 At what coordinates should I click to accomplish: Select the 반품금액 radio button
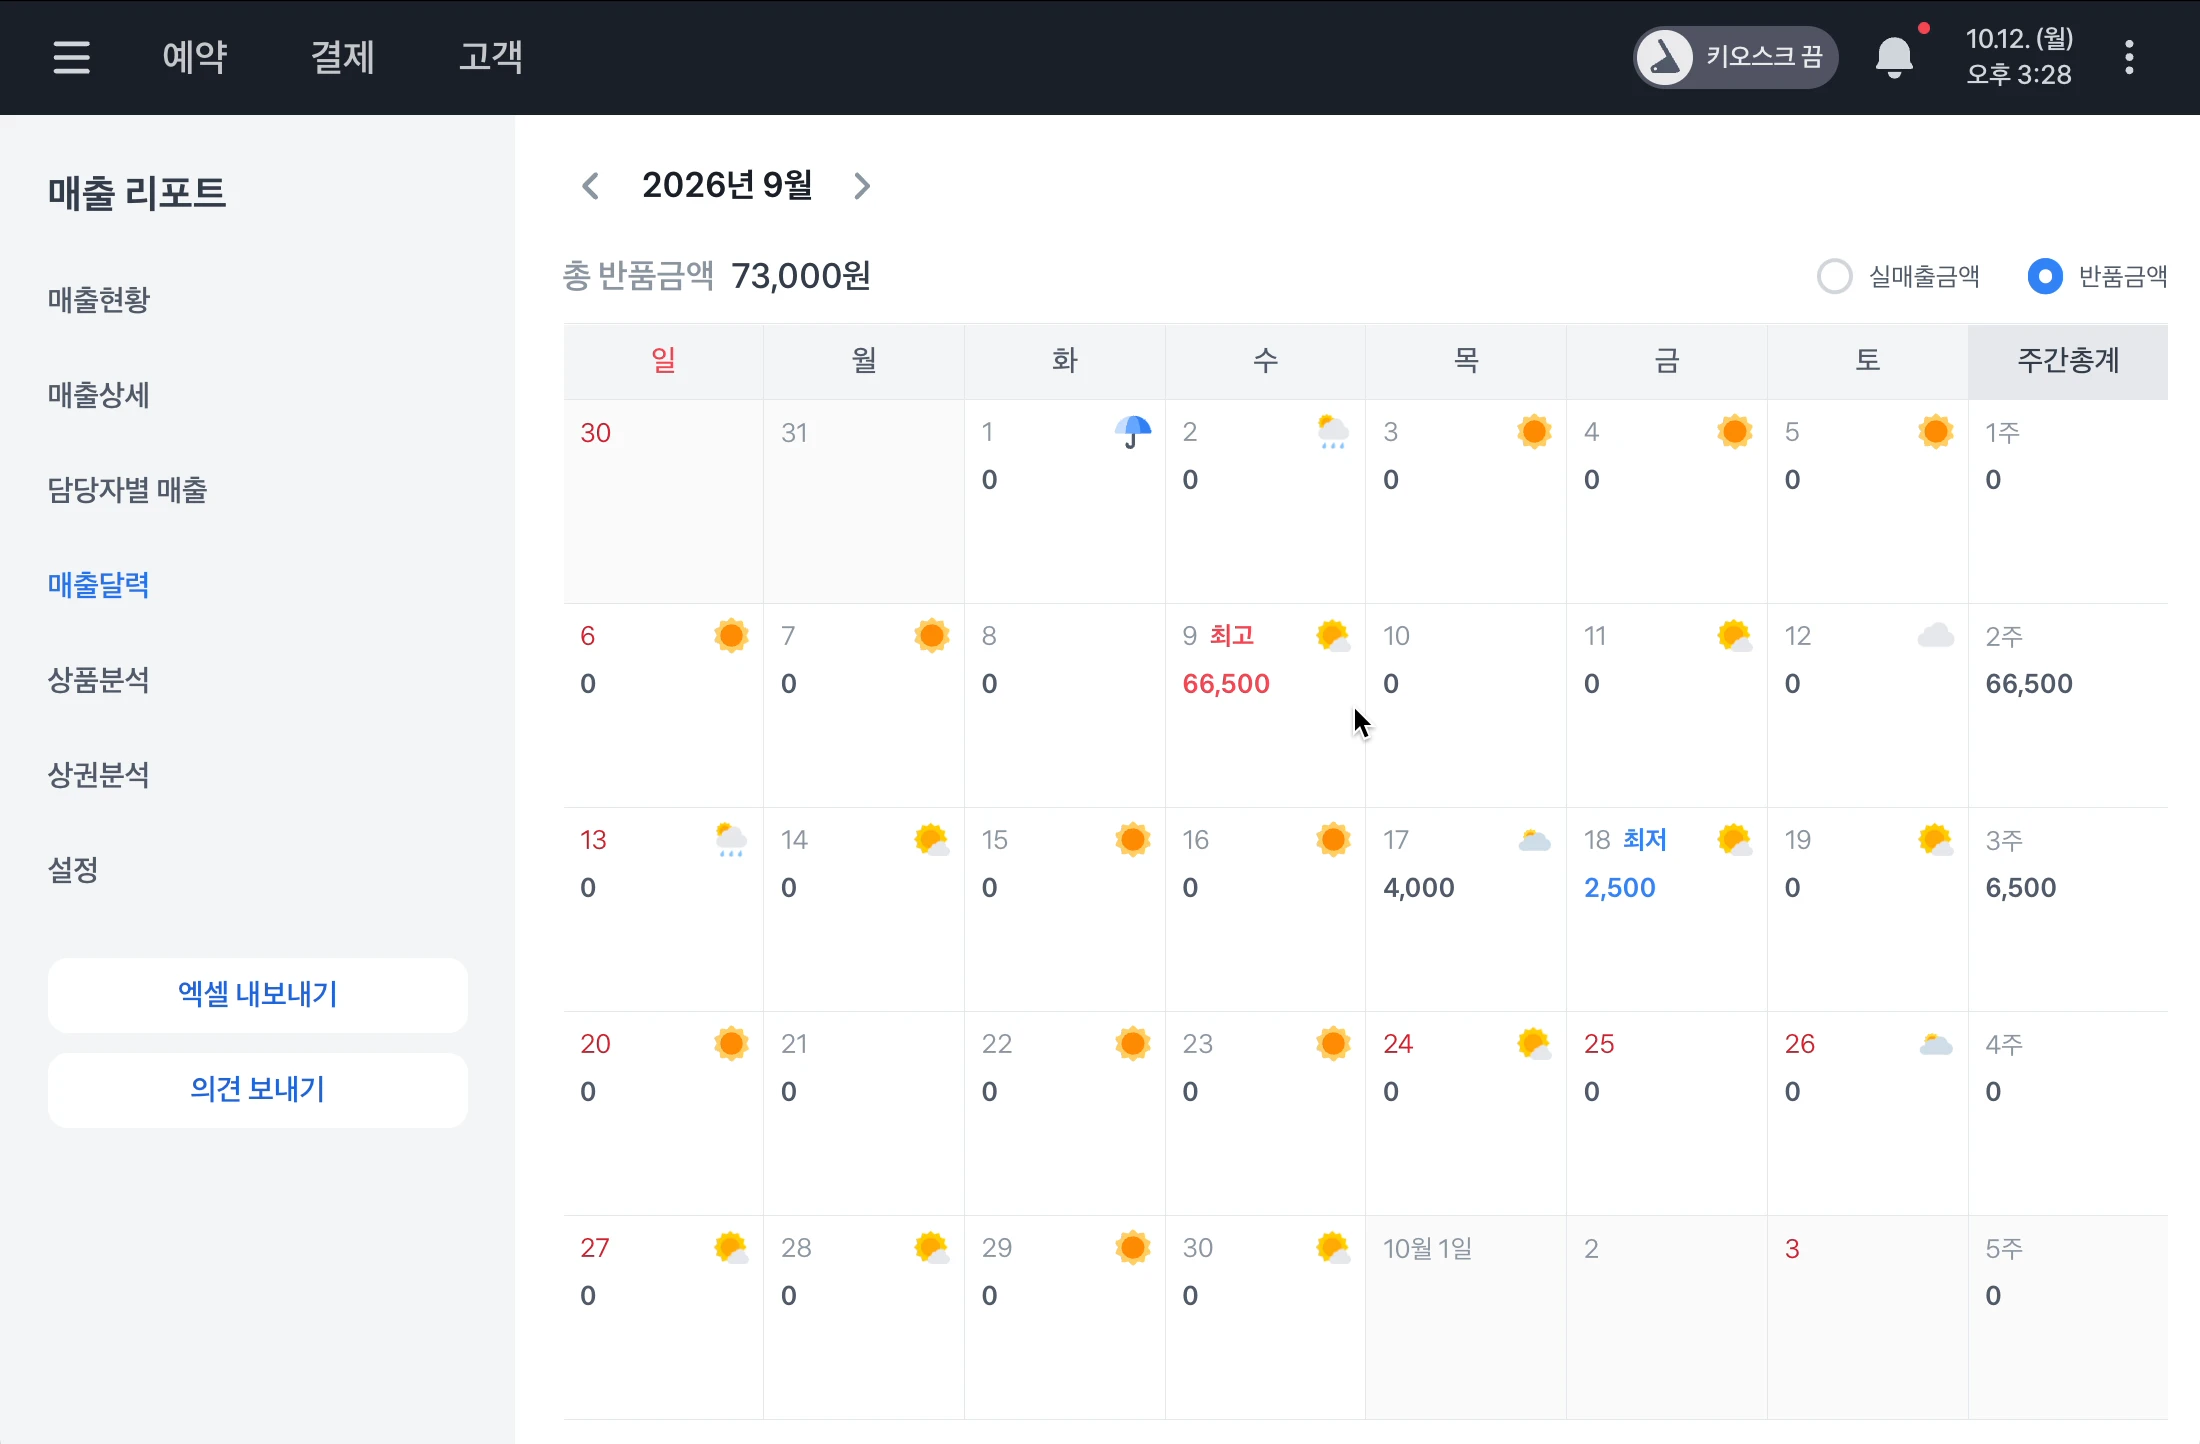click(2045, 276)
